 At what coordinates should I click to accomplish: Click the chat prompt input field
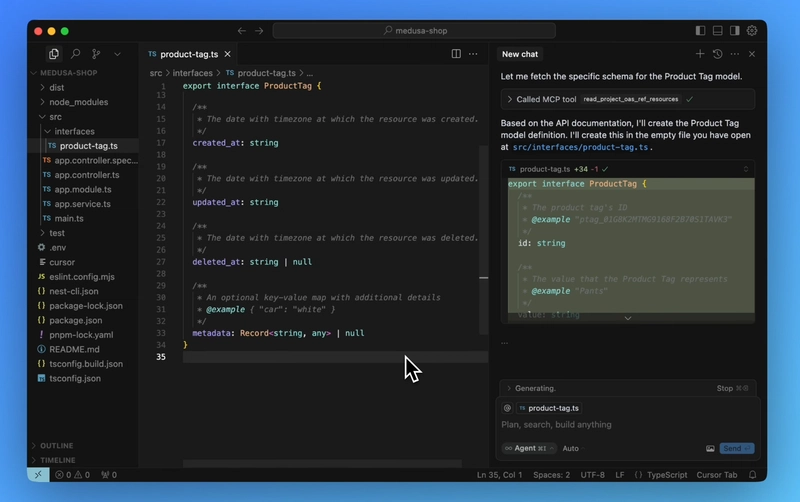click(x=629, y=424)
